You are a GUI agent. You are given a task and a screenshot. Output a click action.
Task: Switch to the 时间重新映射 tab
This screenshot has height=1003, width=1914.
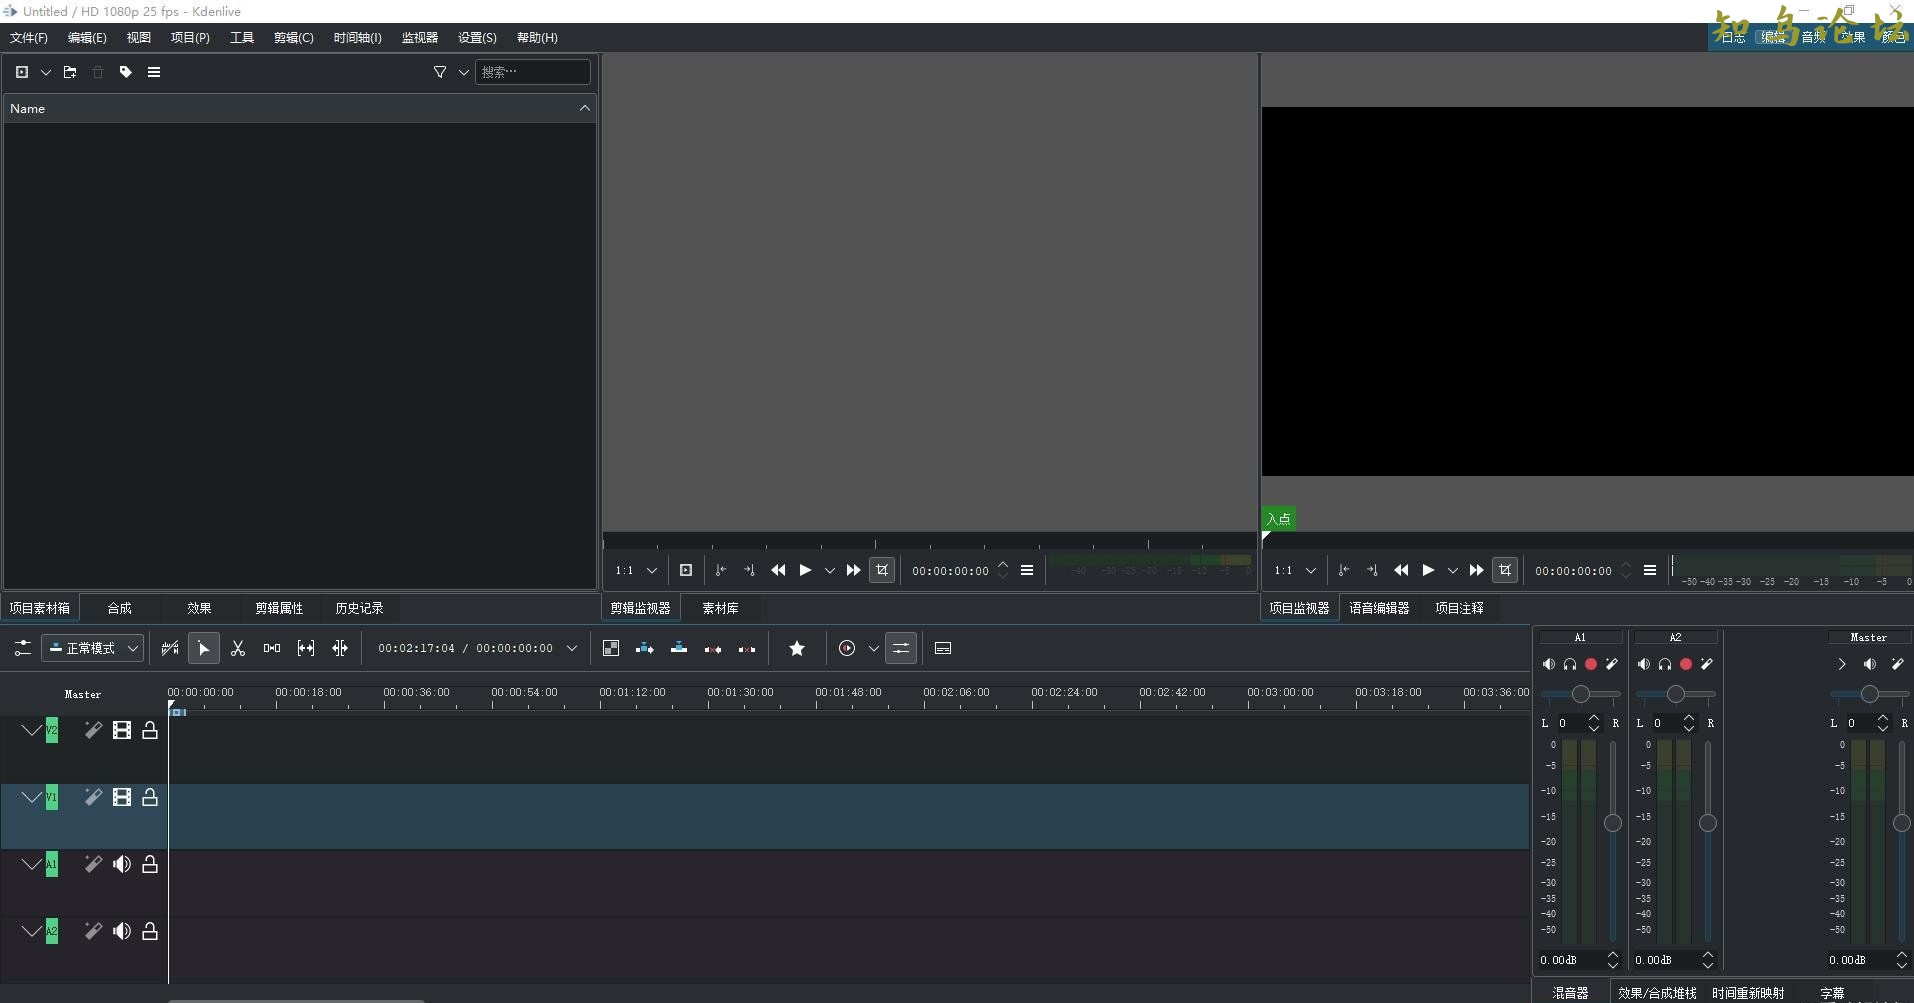pos(1748,993)
